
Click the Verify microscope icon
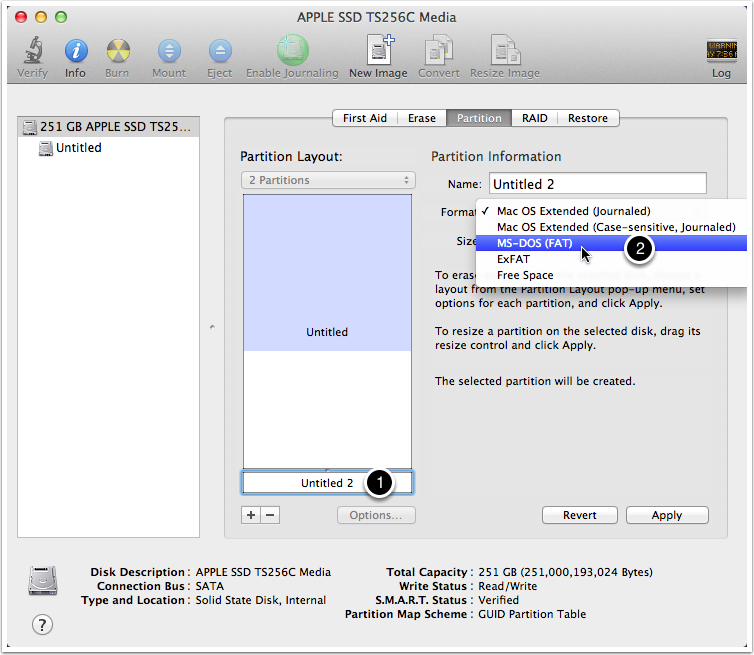coord(33,50)
